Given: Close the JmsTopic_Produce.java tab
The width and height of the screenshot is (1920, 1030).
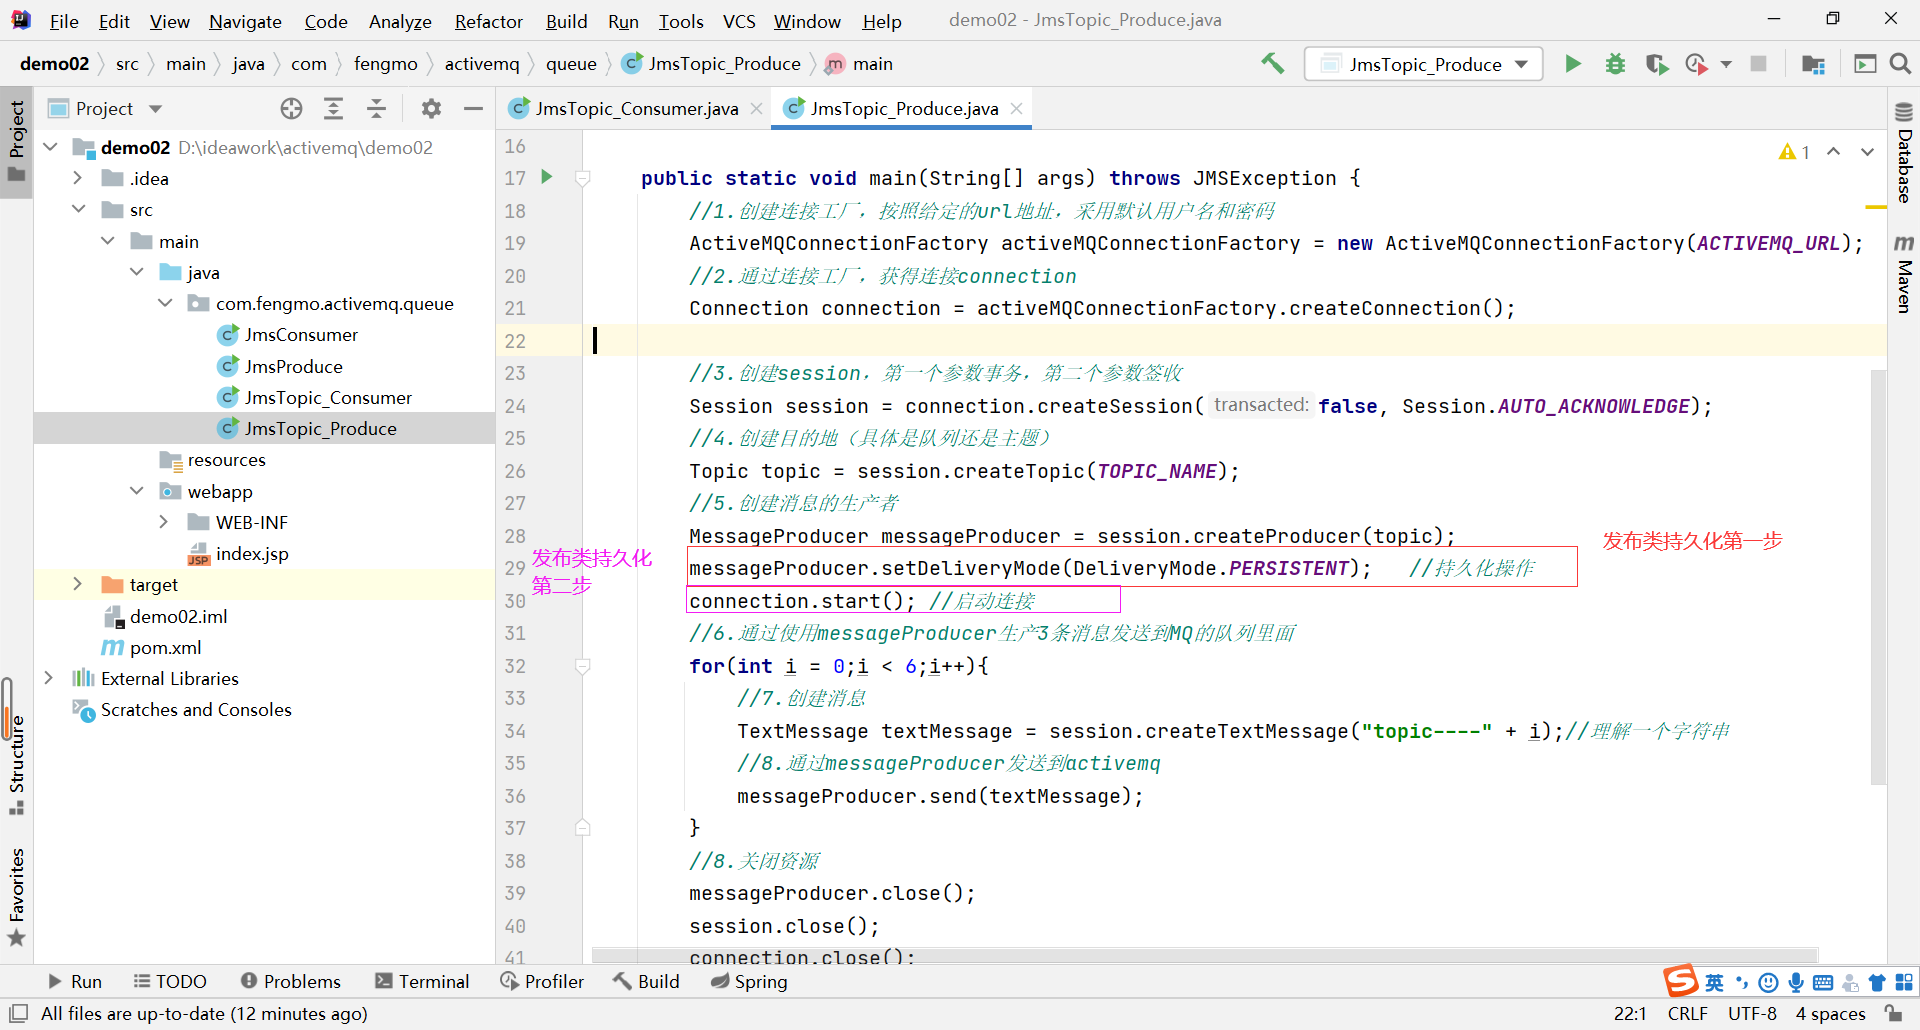Looking at the screenshot, I should coord(1016,109).
